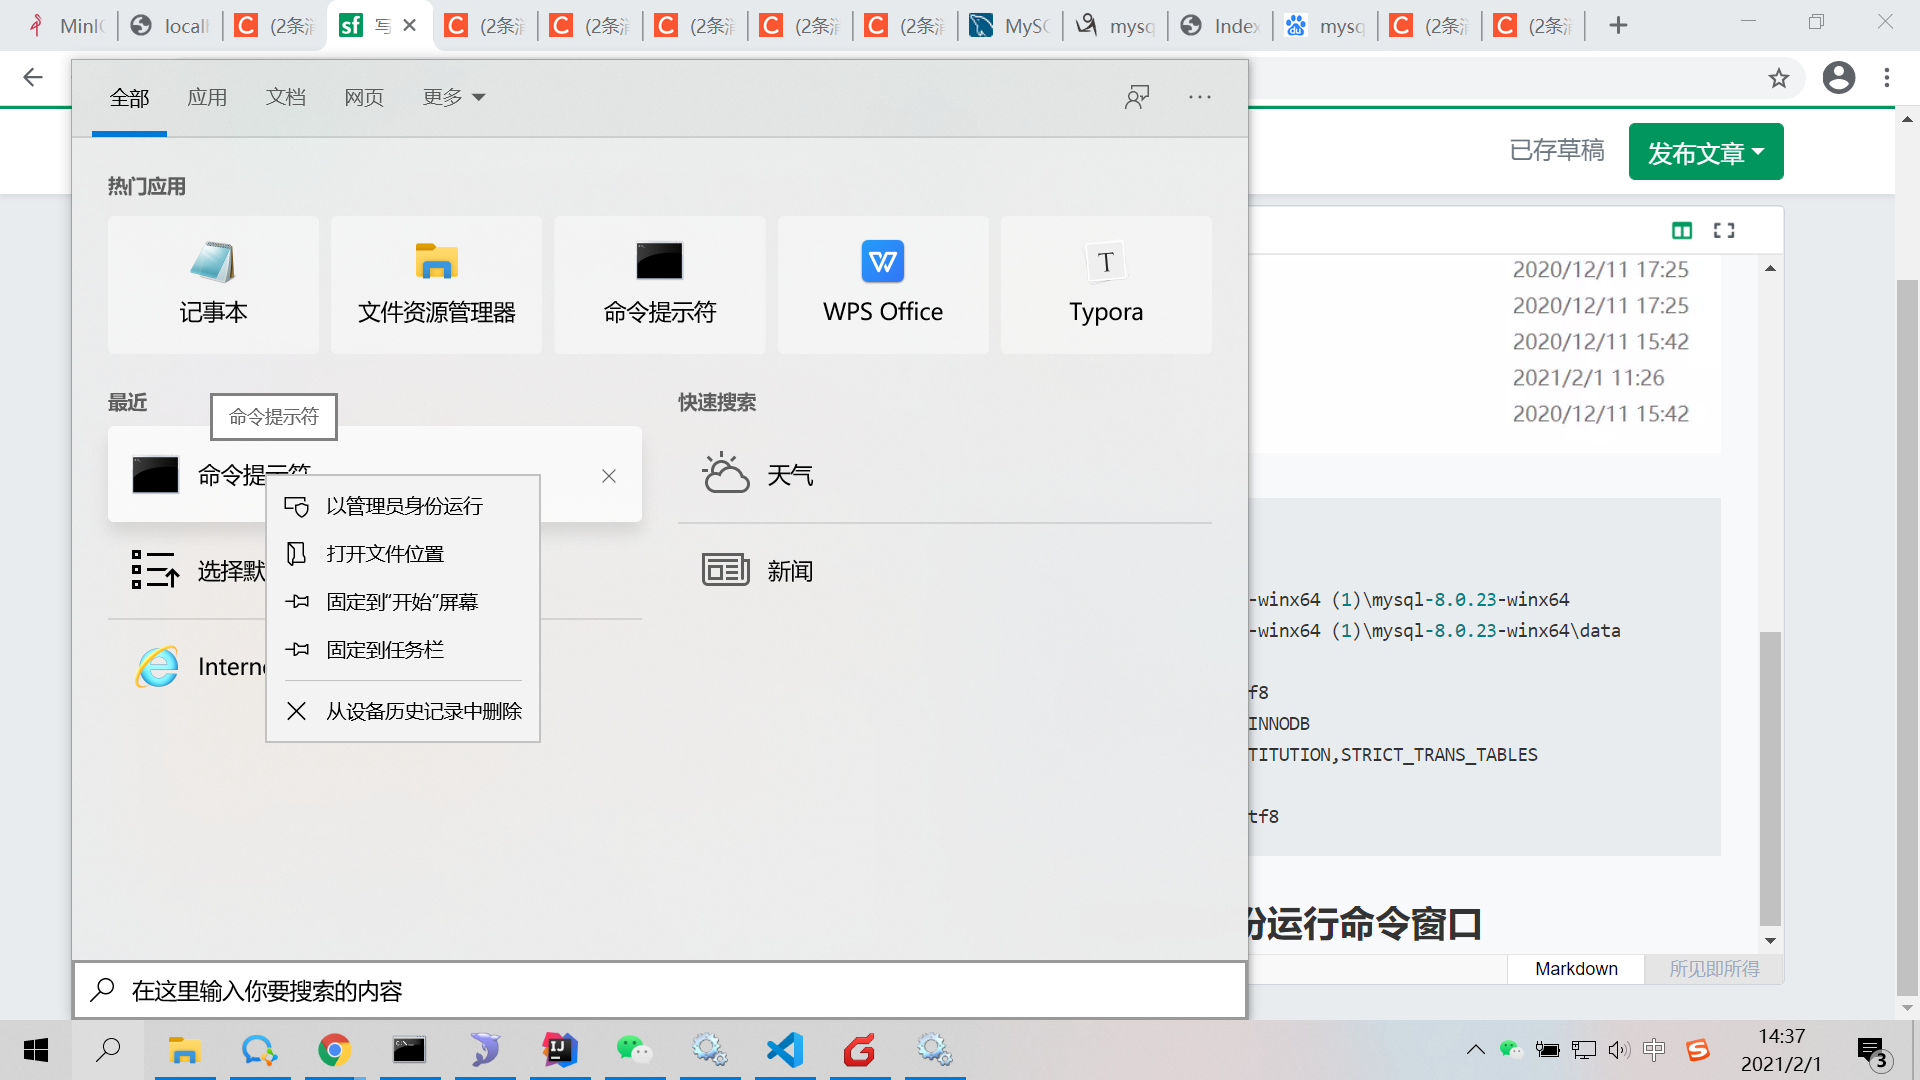Toggle fullscreen mode in the editor
Image resolution: width=1920 pixels, height=1080 pixels.
(x=1724, y=231)
